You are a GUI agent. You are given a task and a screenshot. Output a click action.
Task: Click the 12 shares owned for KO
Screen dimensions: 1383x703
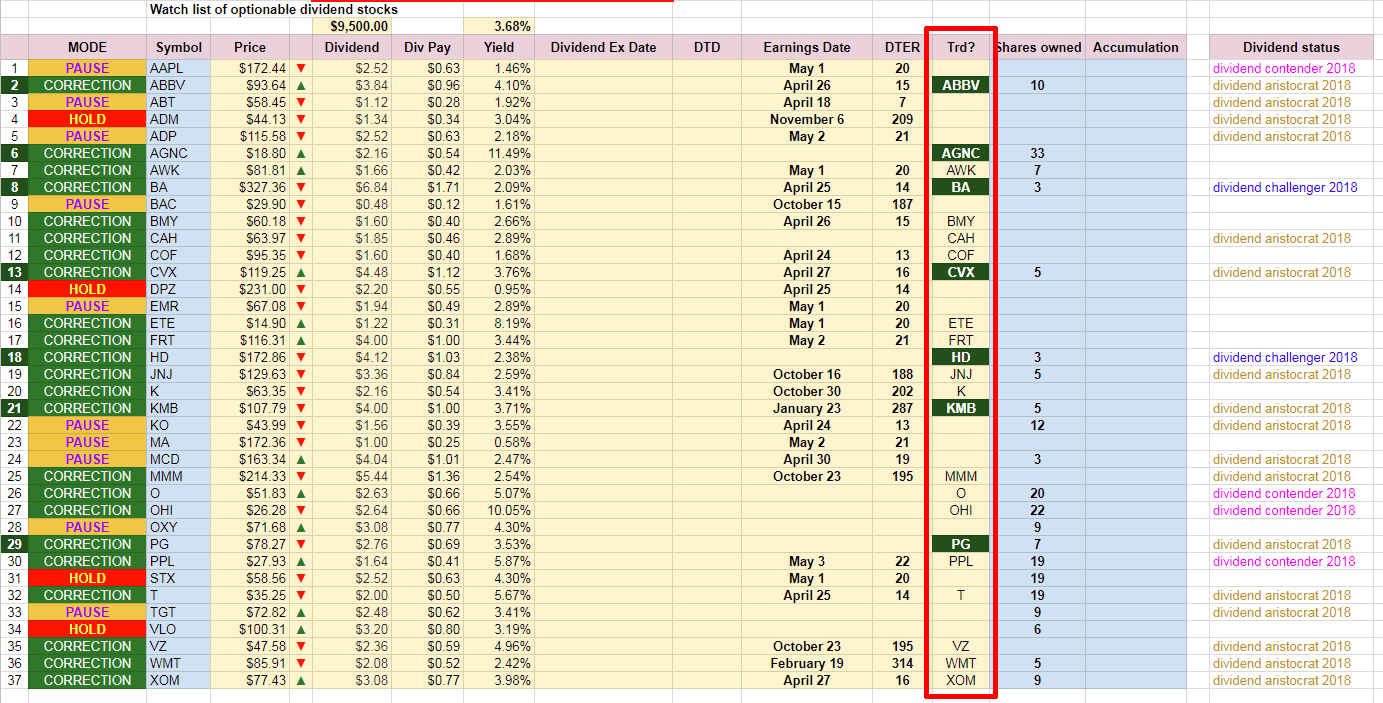coord(1037,425)
